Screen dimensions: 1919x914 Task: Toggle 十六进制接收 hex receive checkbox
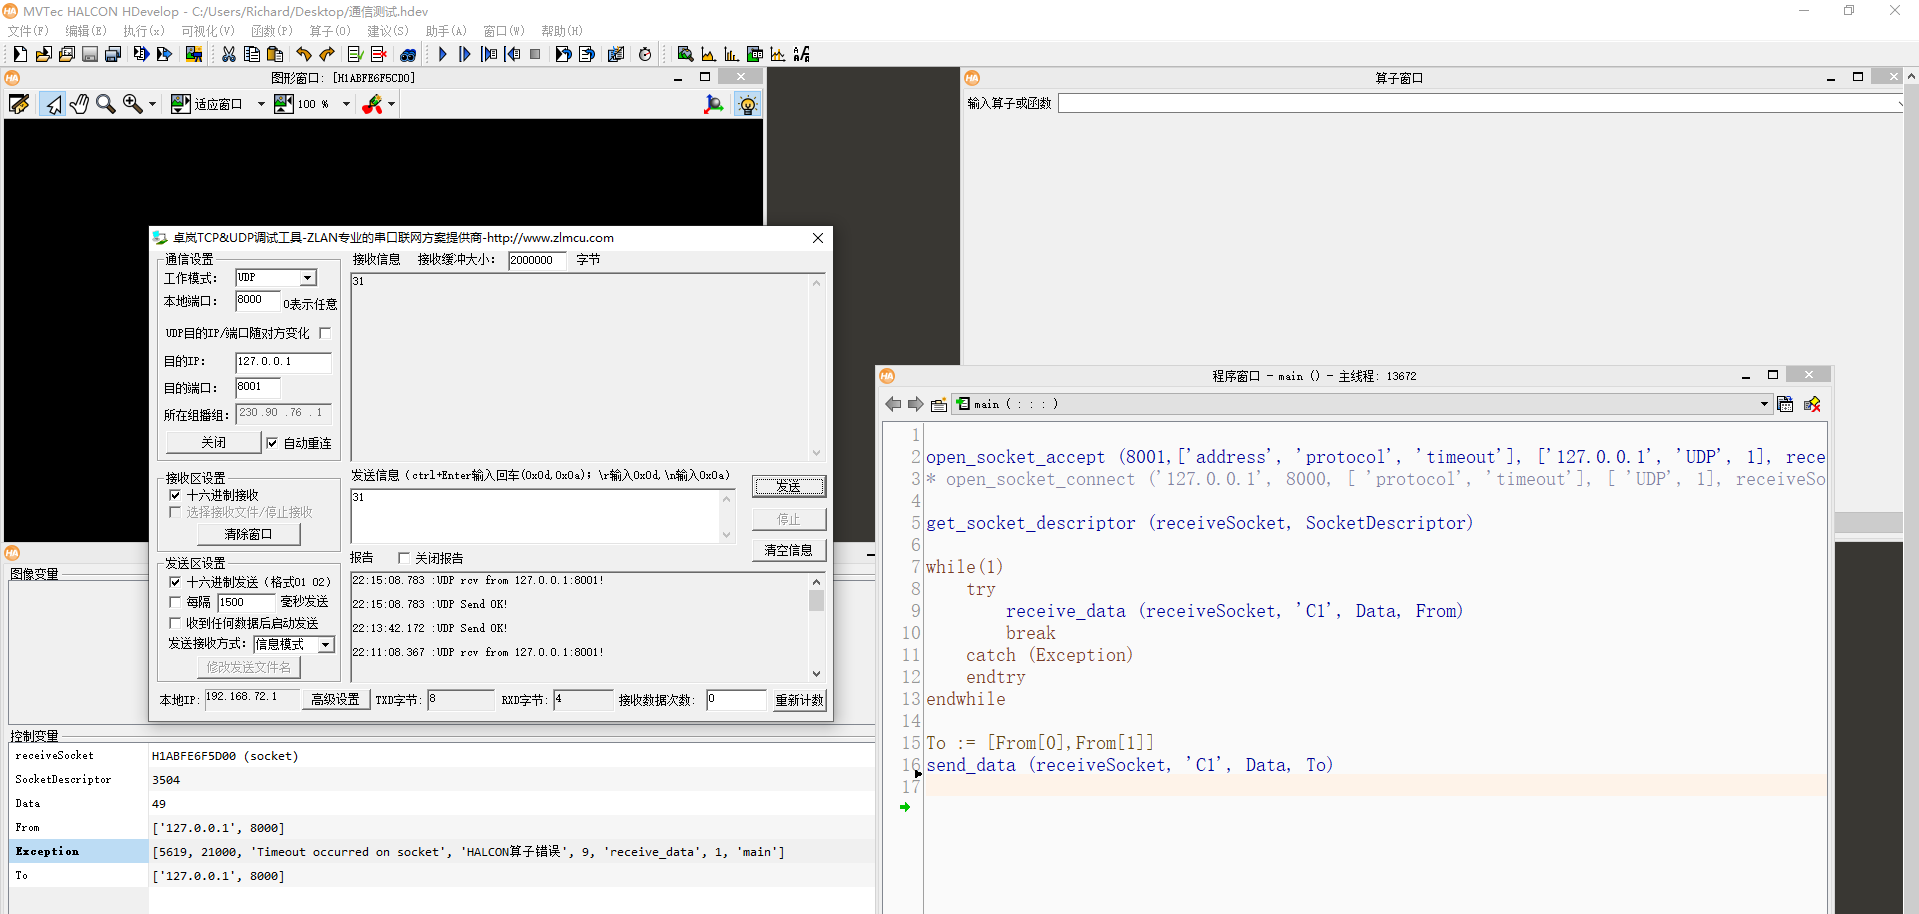175,495
